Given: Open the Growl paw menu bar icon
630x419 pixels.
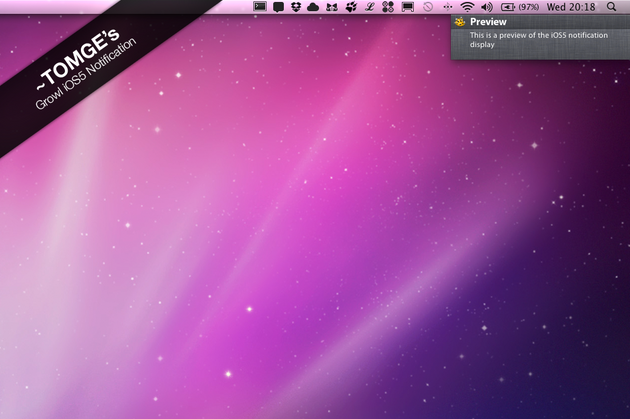Looking at the screenshot, I should [x=351, y=6].
